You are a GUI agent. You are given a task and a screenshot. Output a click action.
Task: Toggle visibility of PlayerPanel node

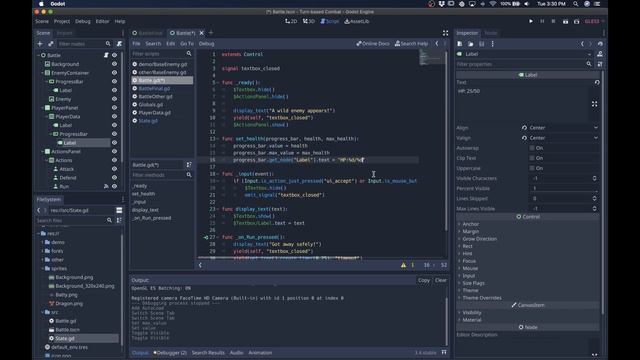tap(114, 108)
